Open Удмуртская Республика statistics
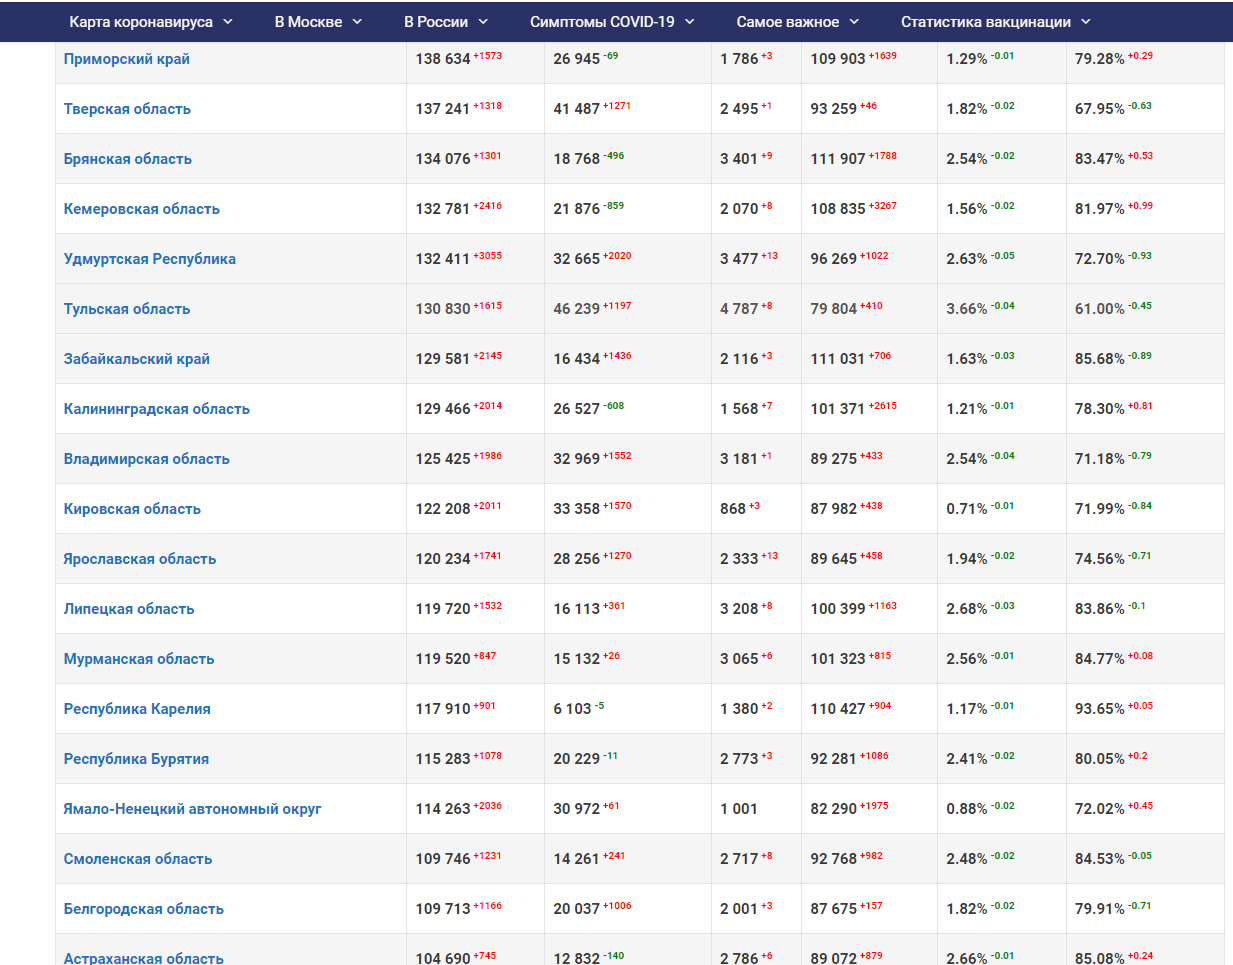Viewport: 1233px width, 965px height. (150, 259)
